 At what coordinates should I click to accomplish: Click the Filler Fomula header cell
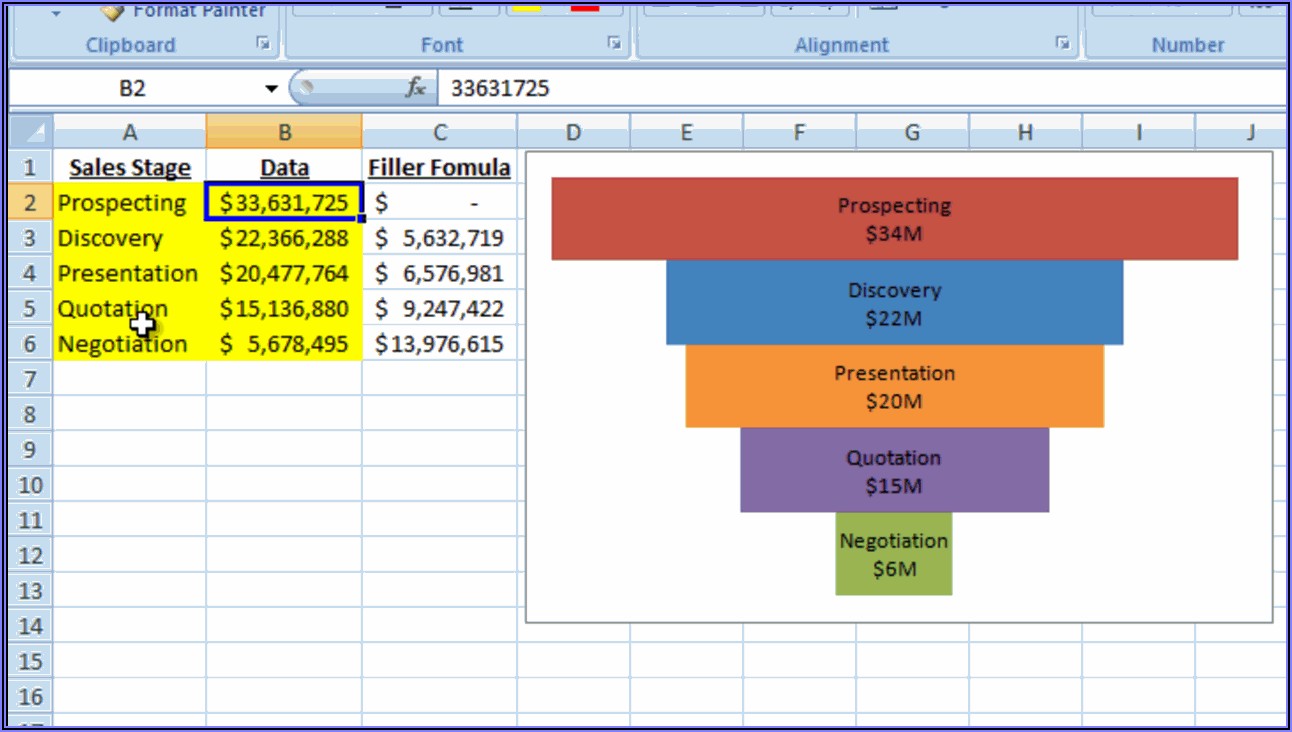tap(440, 168)
